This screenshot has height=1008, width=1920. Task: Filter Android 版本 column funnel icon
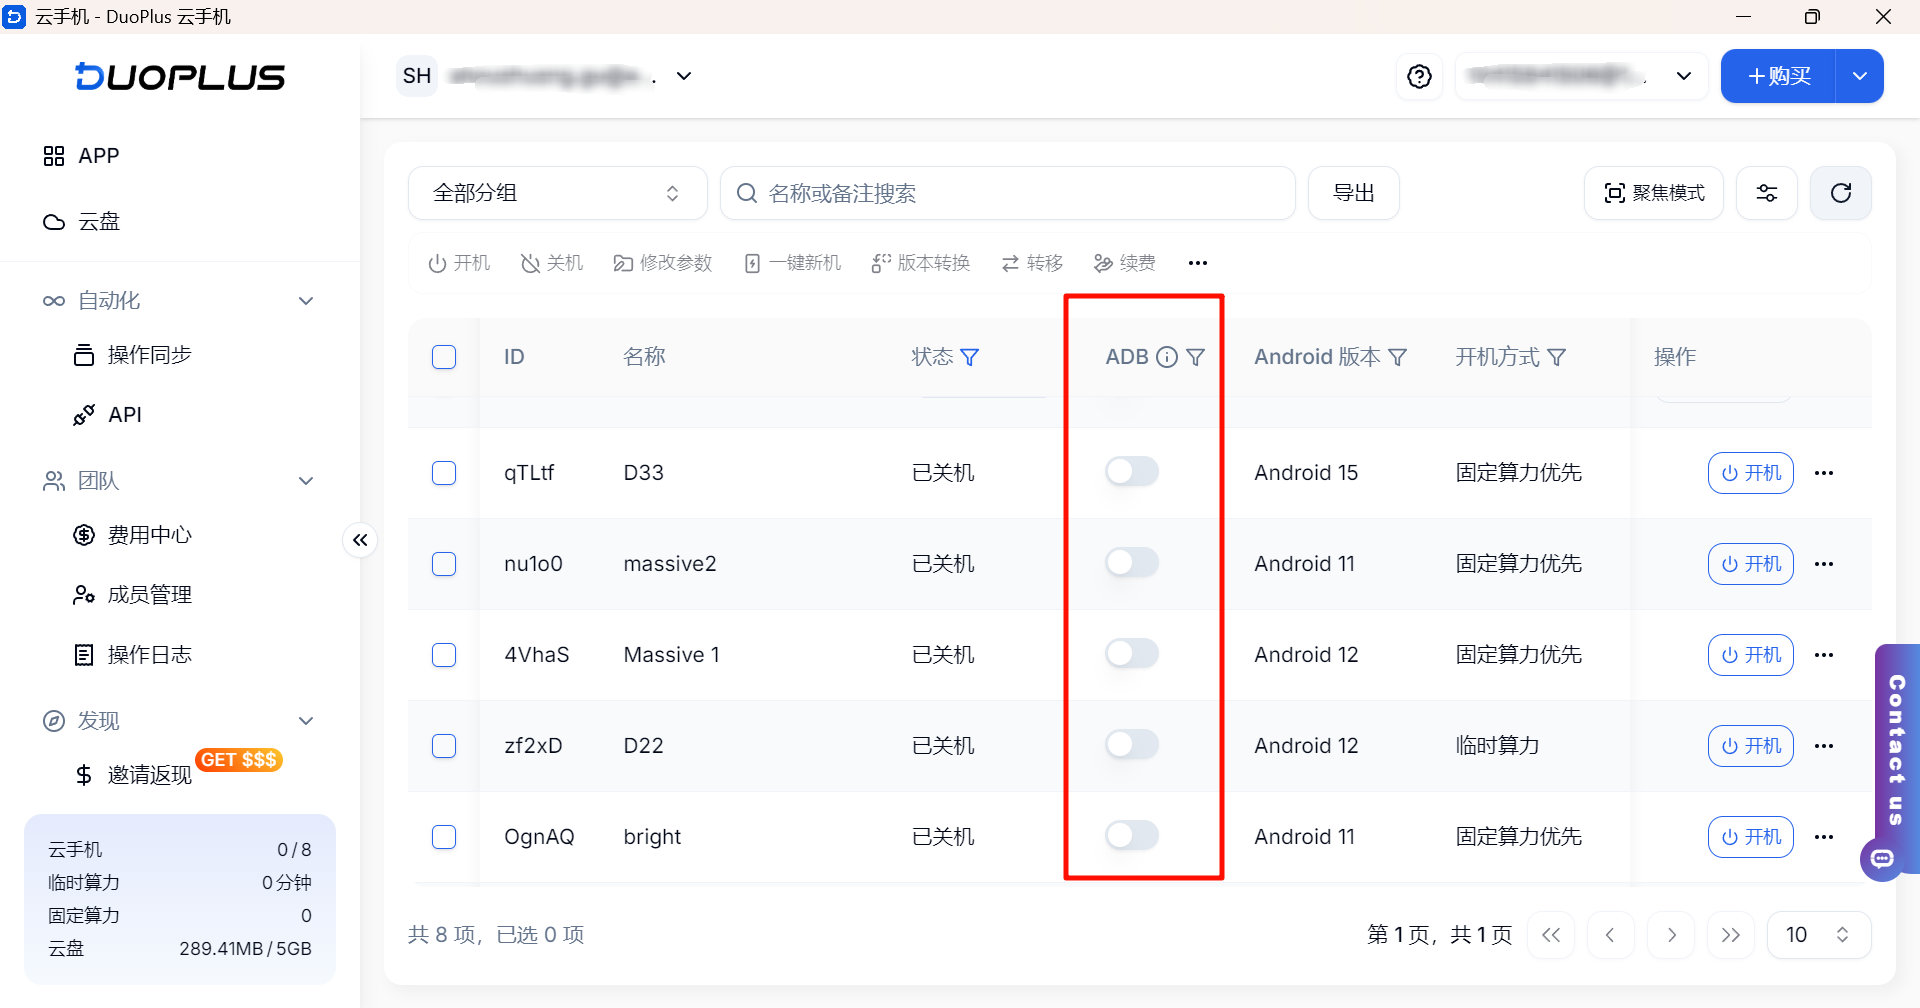pos(1398,357)
